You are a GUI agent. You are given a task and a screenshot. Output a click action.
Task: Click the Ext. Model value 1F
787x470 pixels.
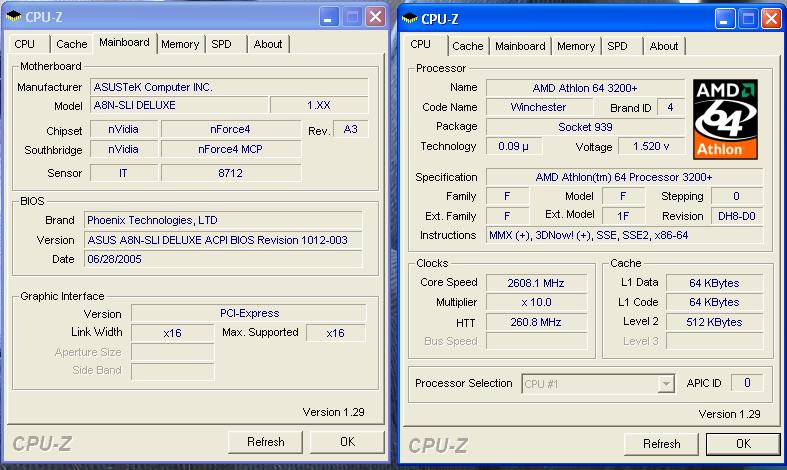[x=623, y=216]
